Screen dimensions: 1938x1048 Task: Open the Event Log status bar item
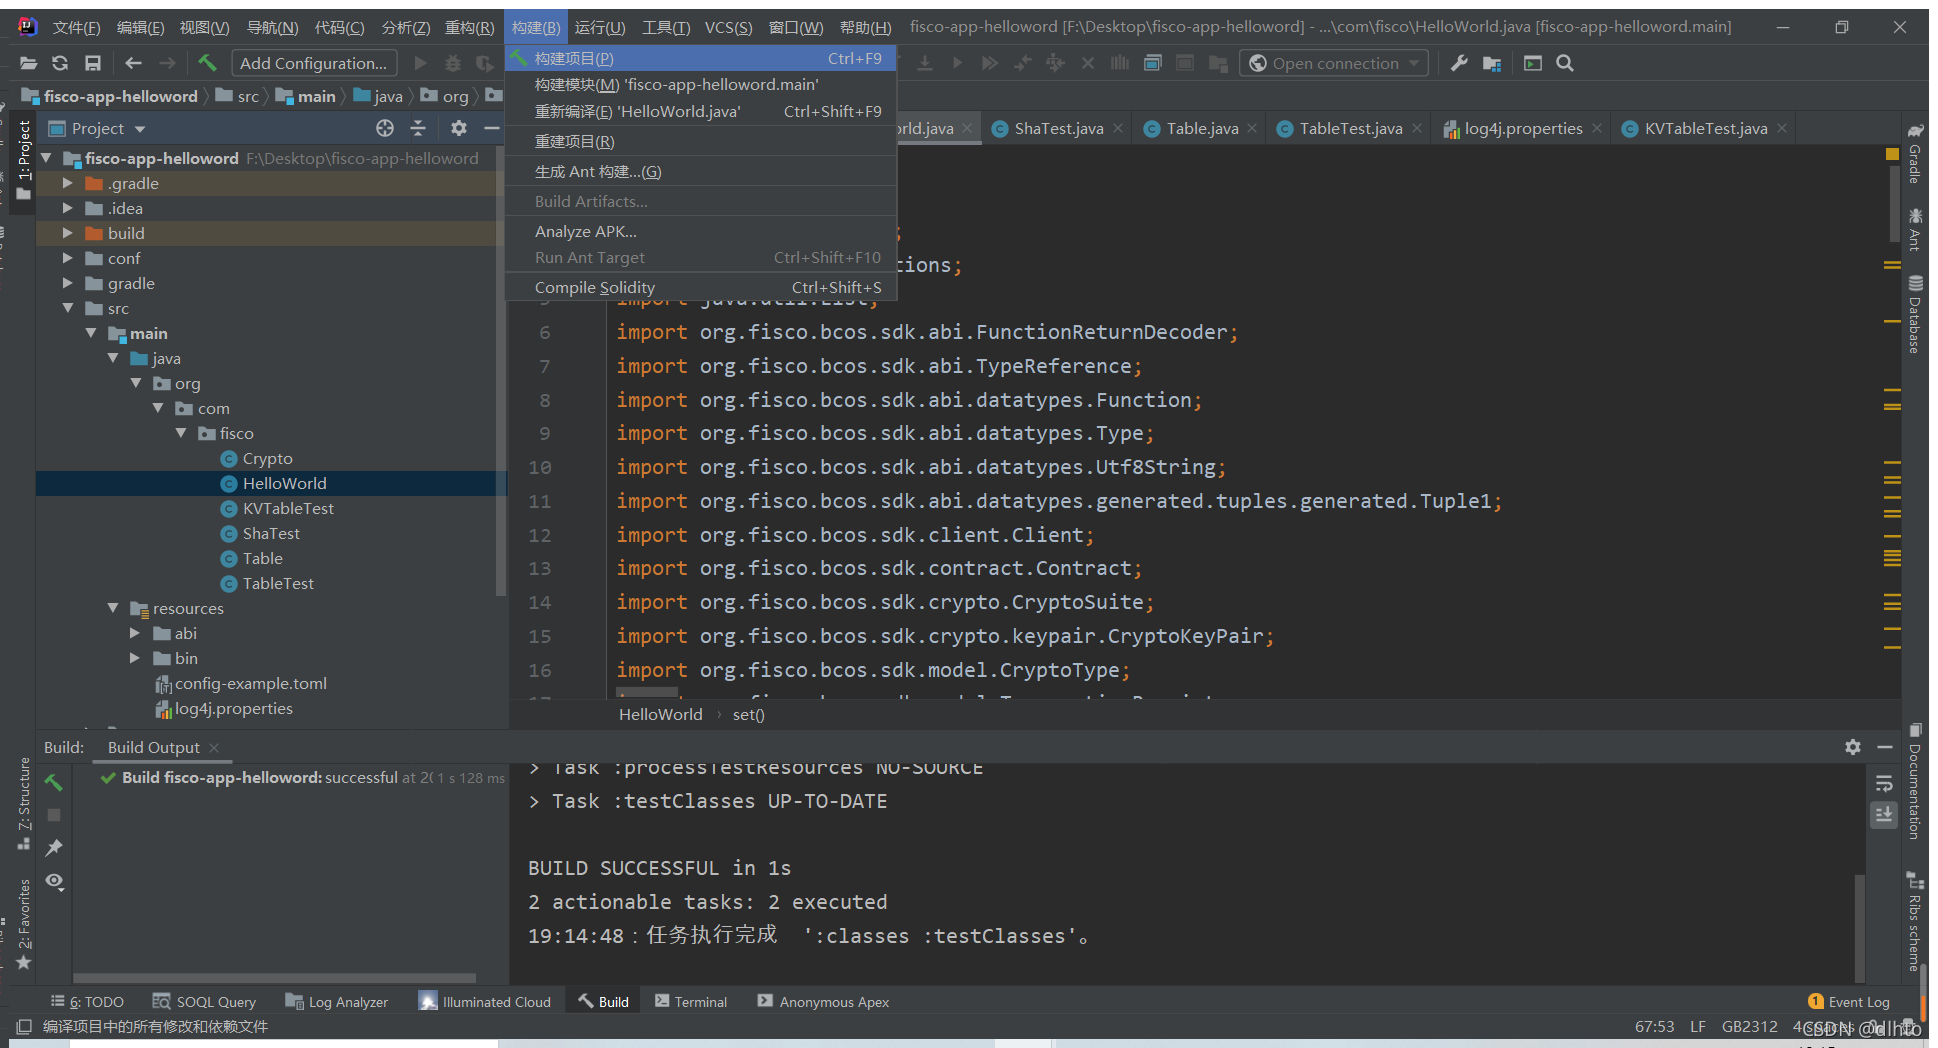tap(1849, 1002)
